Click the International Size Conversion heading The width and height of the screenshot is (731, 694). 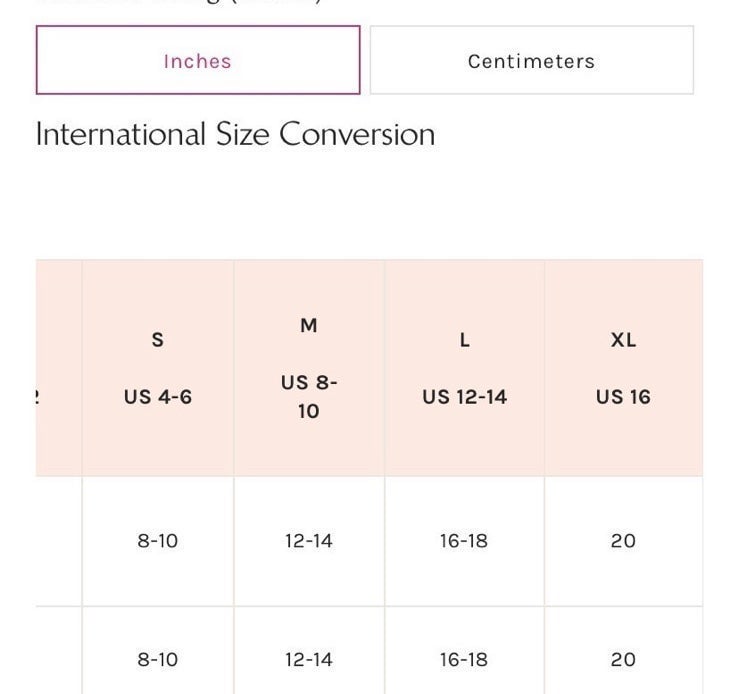[x=235, y=134]
